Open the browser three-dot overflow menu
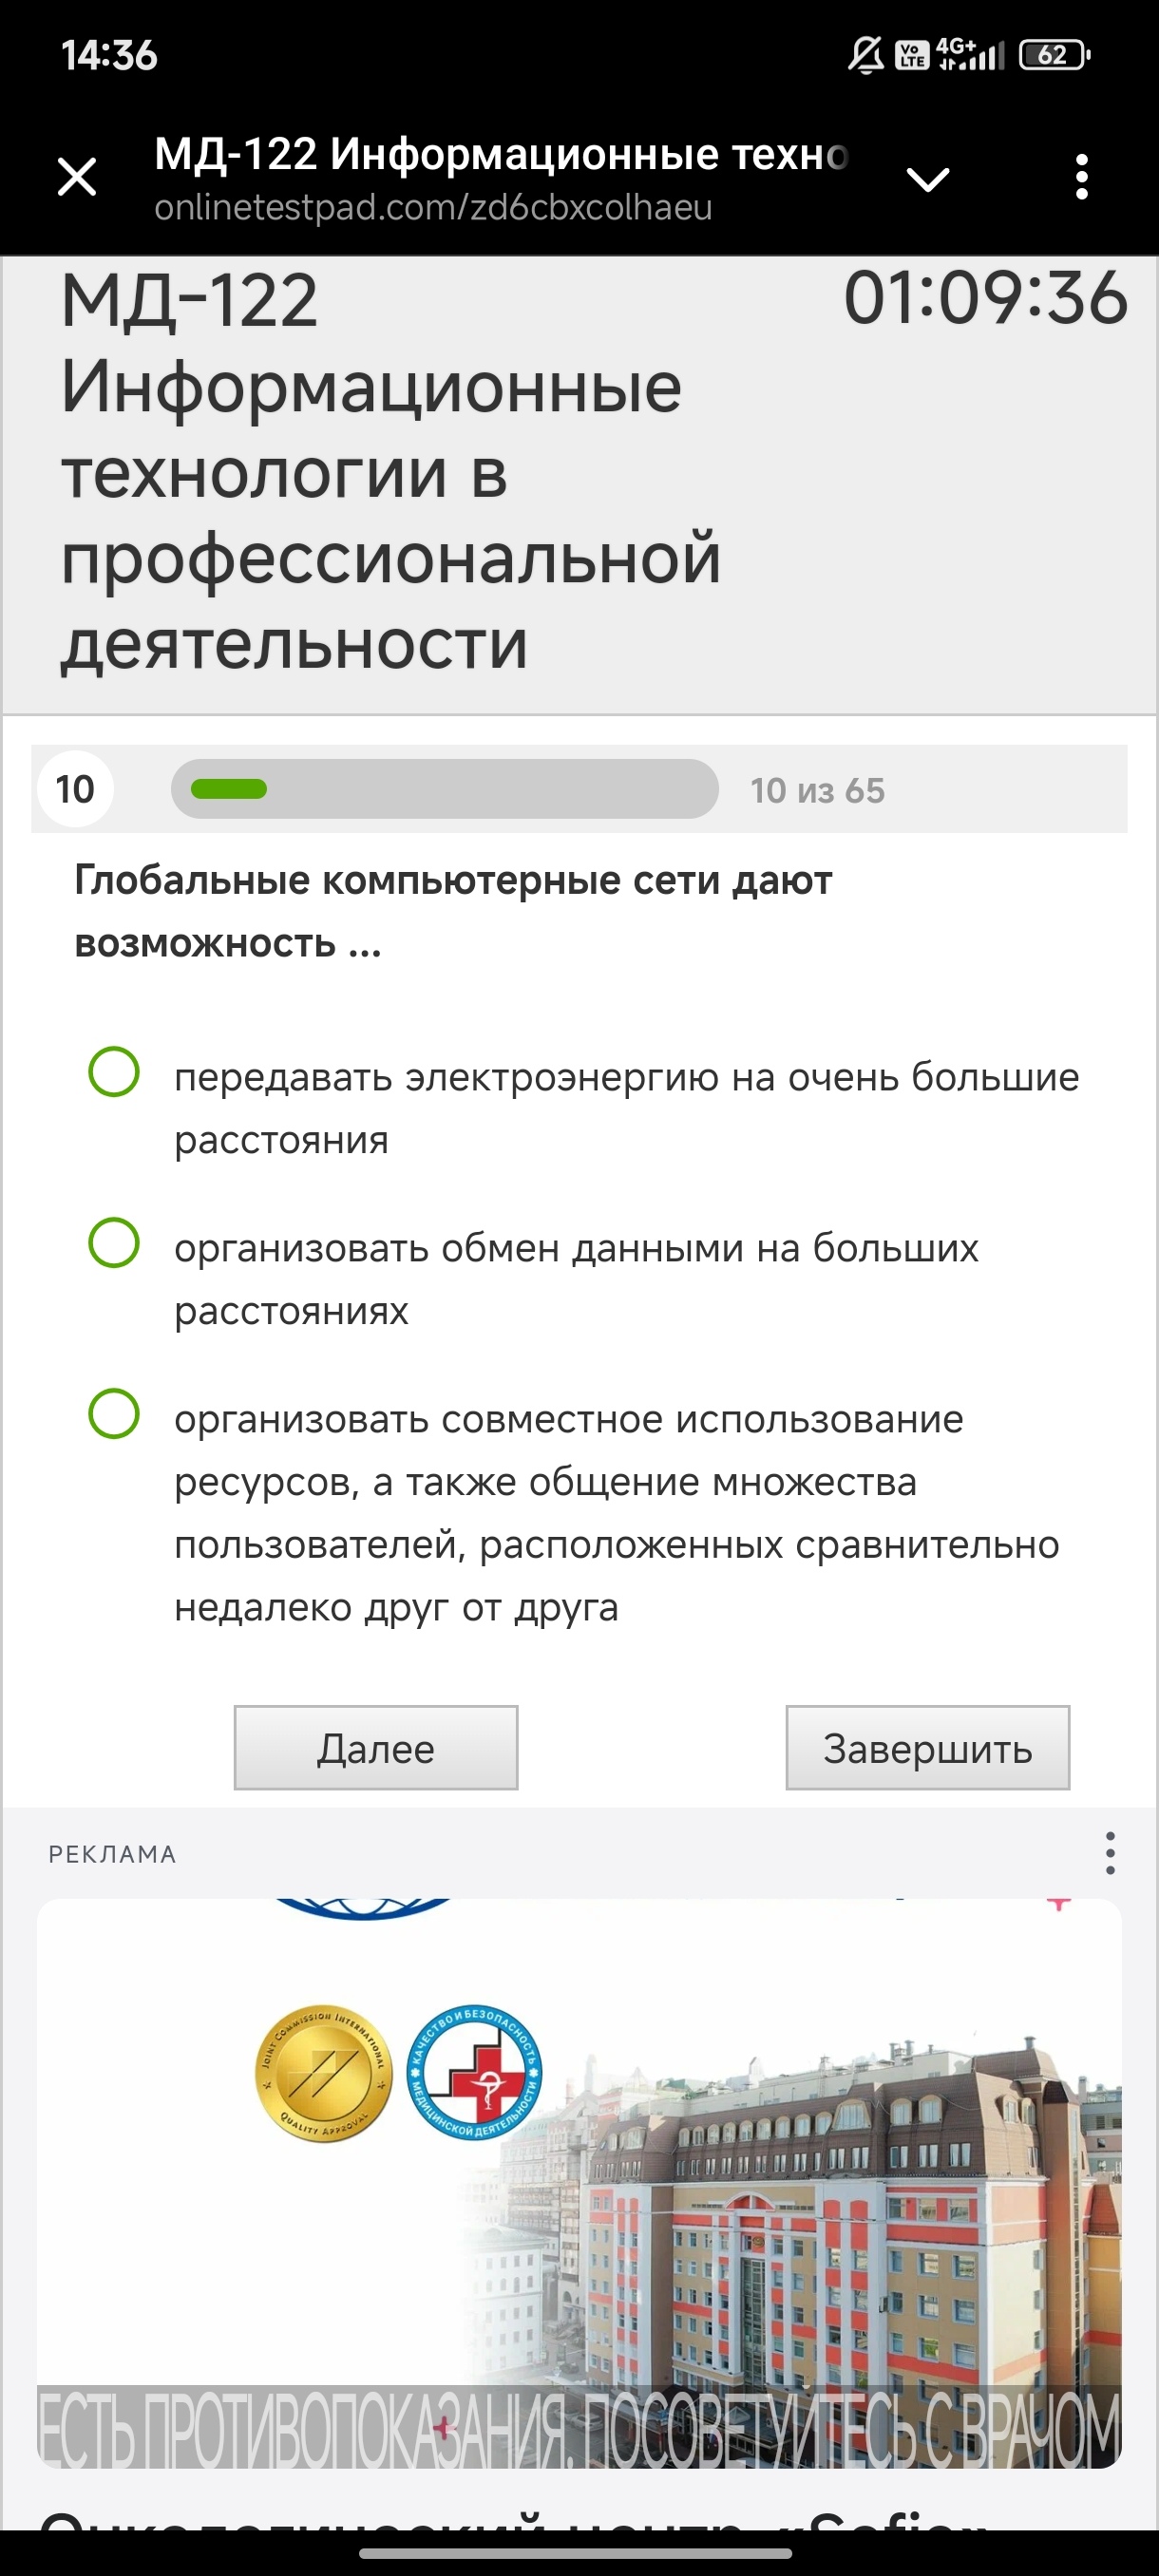The image size is (1159, 2576). (1081, 177)
